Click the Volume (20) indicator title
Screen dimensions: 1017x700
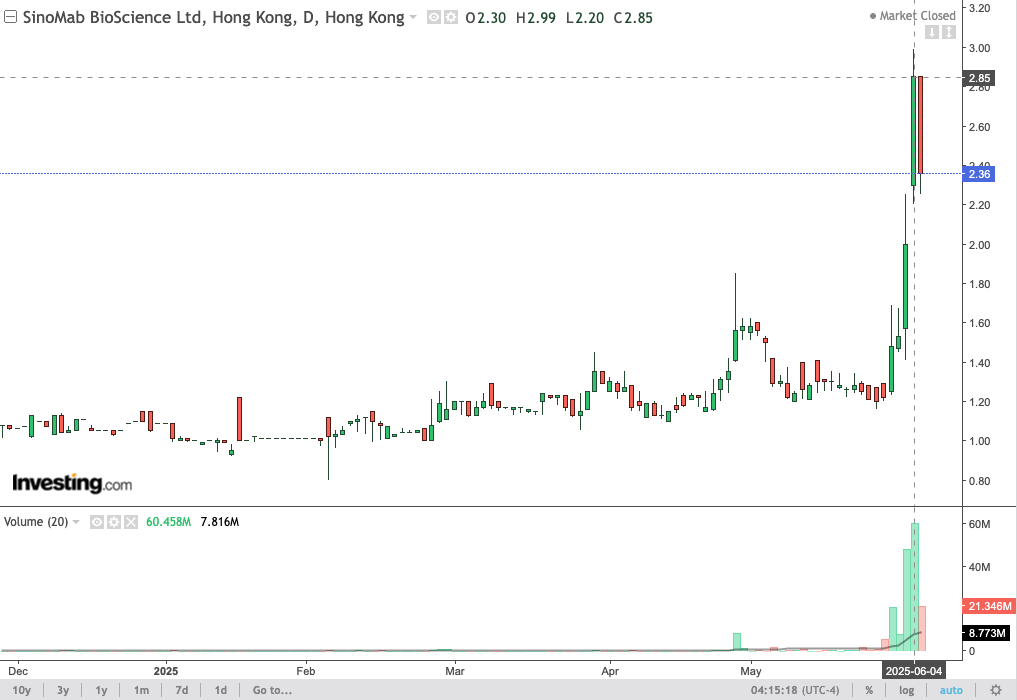[x=36, y=522]
